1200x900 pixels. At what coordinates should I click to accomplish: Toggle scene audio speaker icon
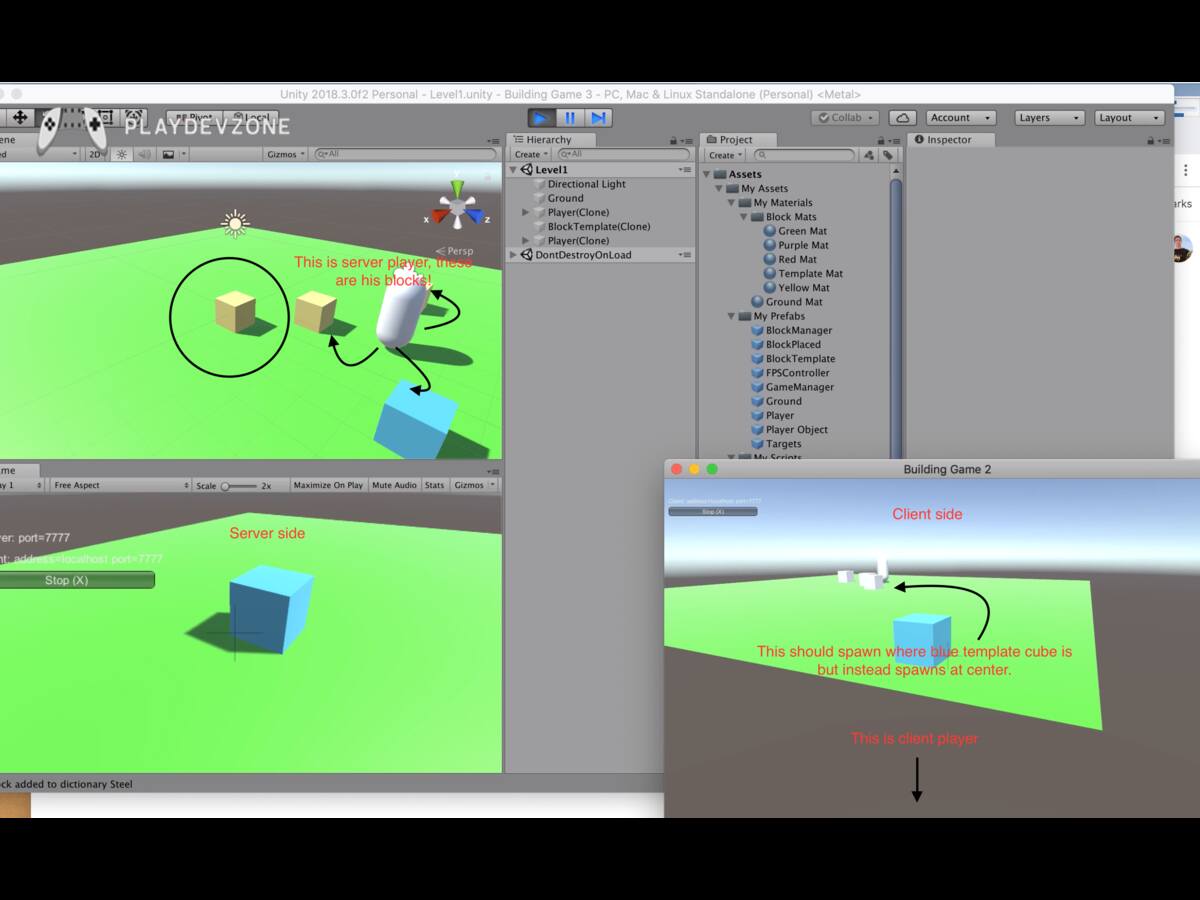145,154
